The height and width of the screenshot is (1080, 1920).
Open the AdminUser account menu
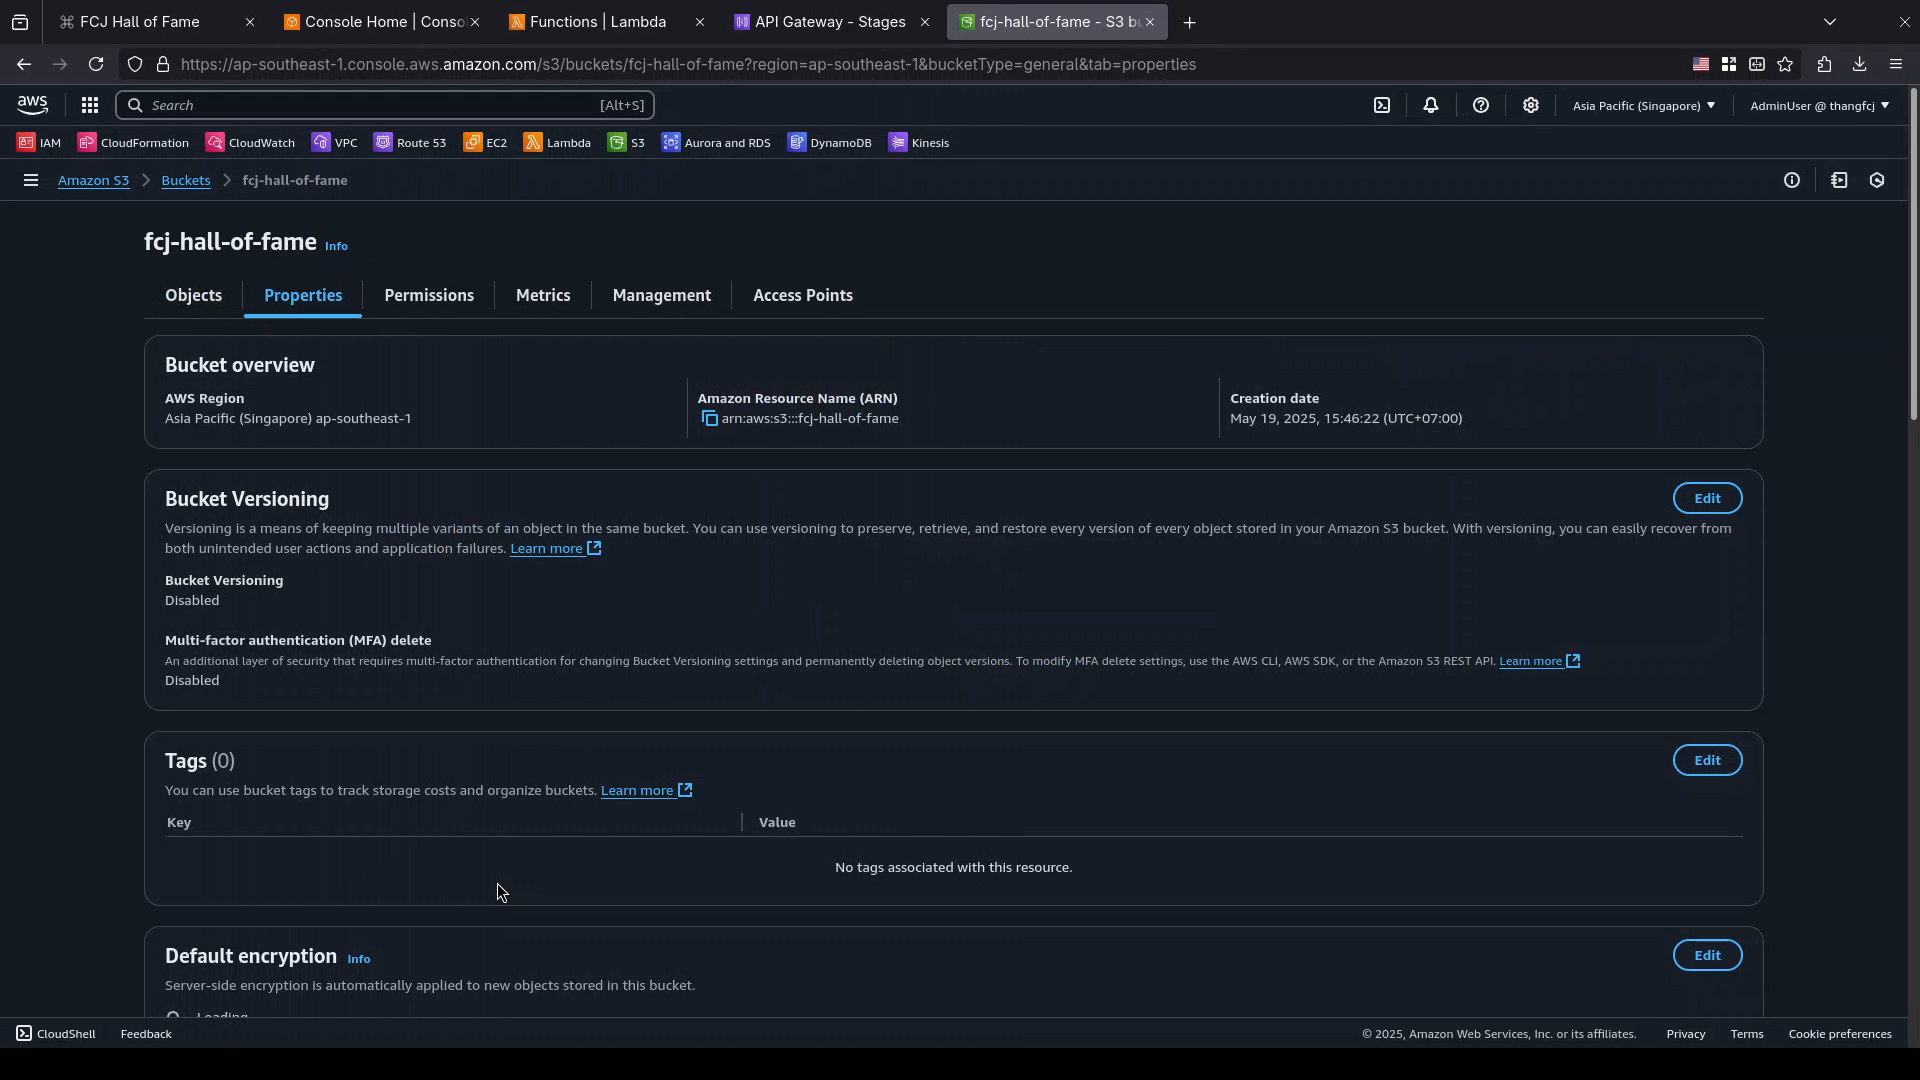(1819, 105)
